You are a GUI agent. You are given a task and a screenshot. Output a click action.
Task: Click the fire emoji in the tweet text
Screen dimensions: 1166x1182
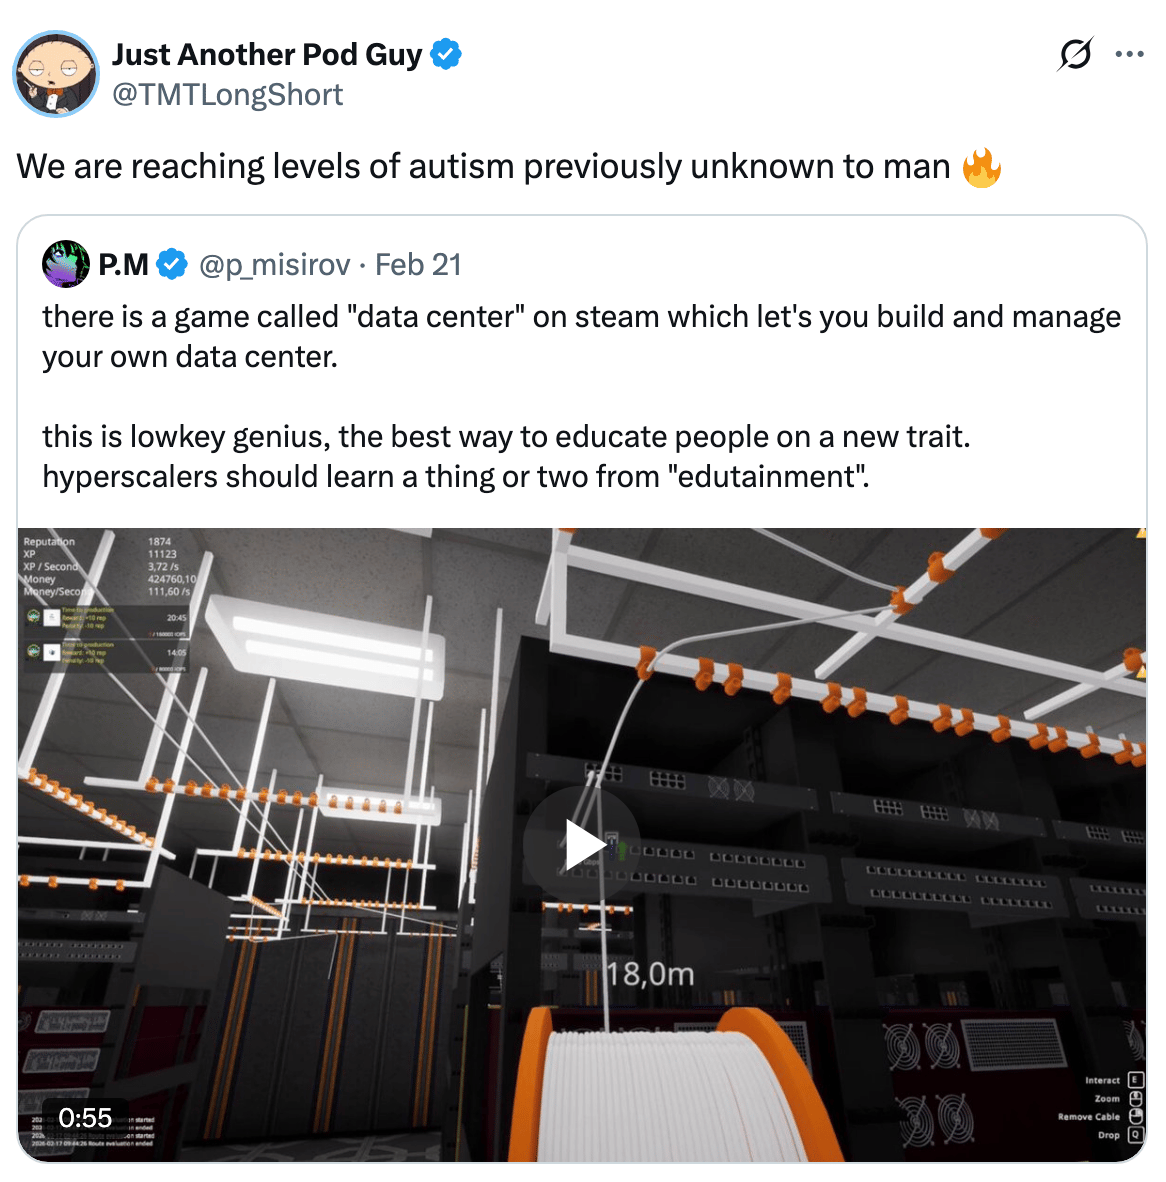click(x=981, y=167)
